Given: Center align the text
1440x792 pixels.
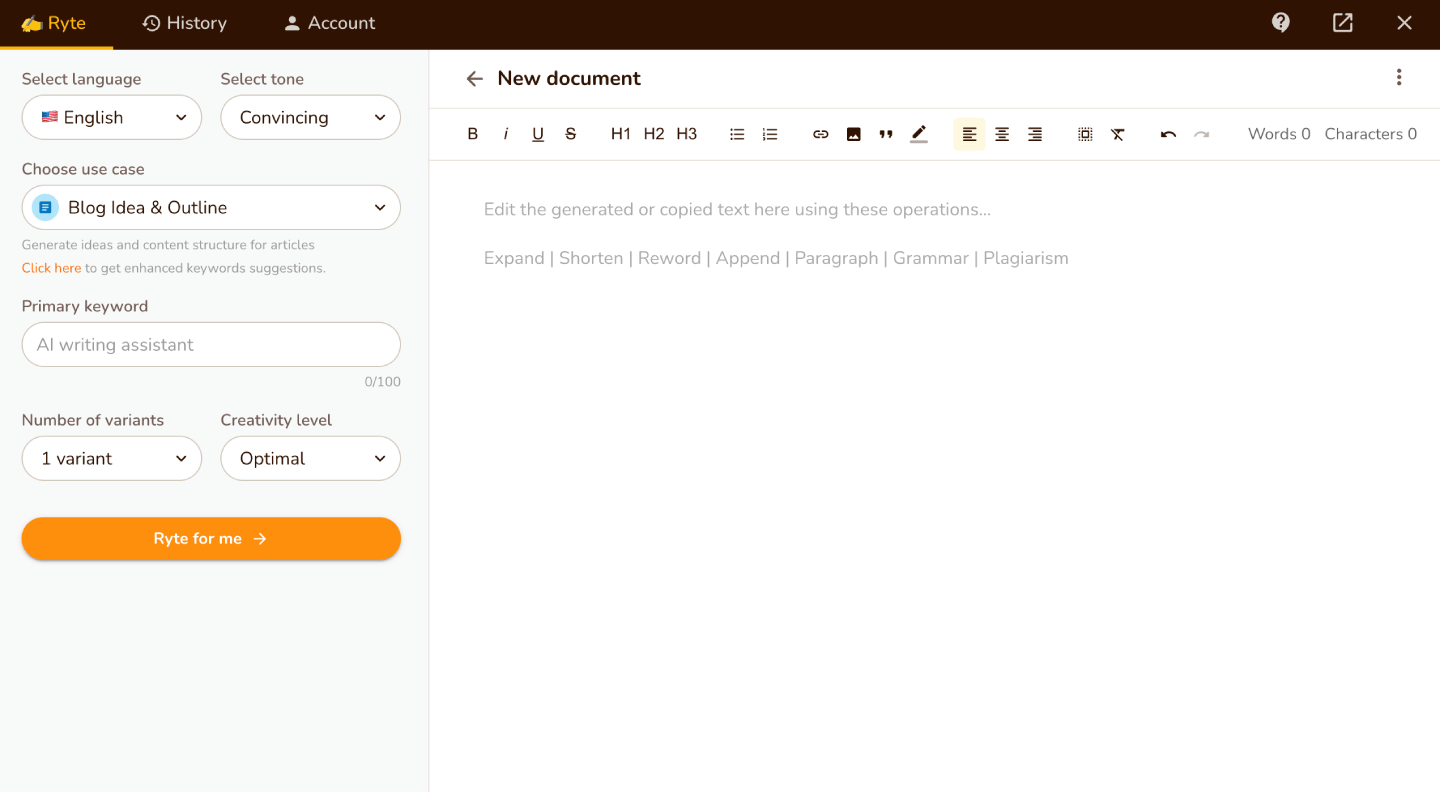Looking at the screenshot, I should [x=1002, y=134].
